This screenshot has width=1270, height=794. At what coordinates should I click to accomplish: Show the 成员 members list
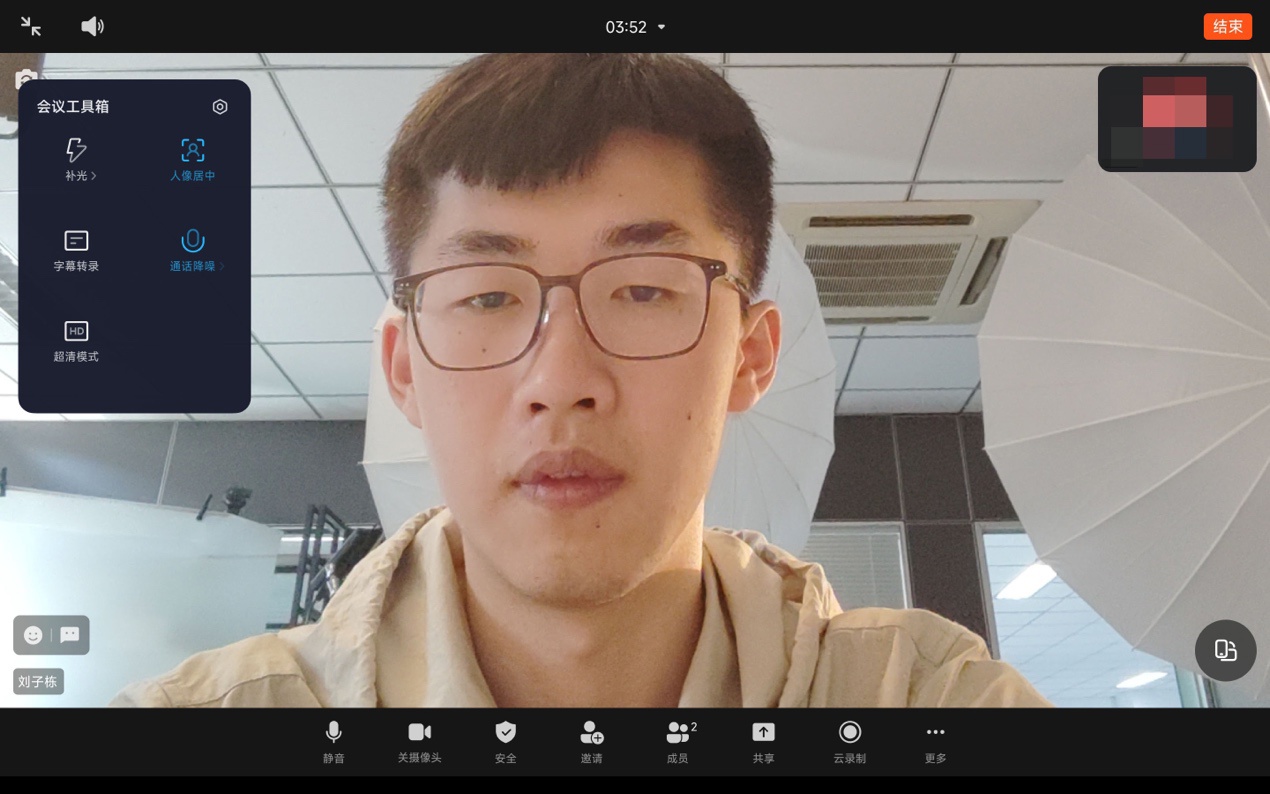(679, 743)
